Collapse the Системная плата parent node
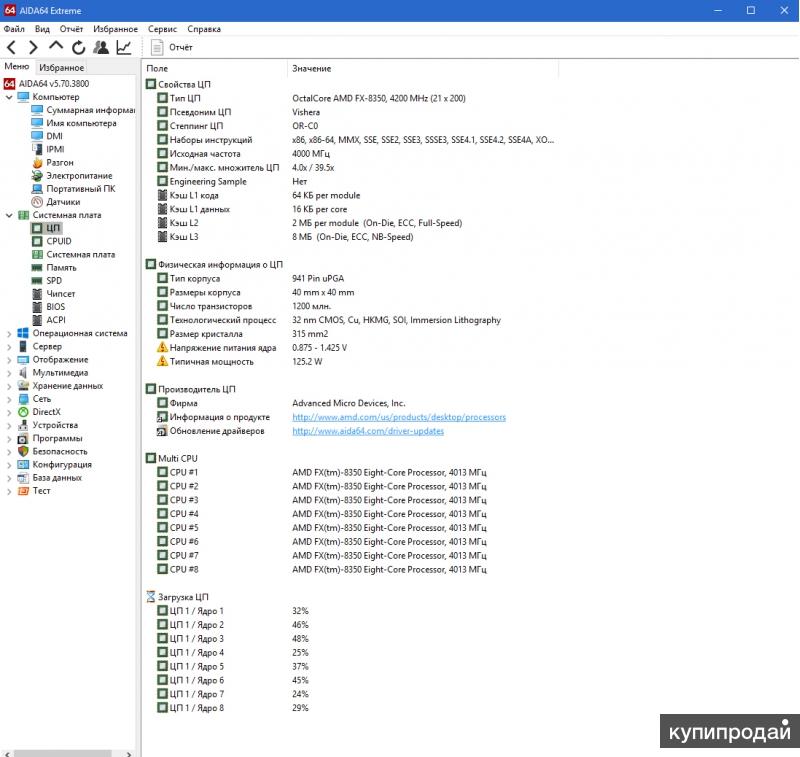 click(9, 215)
